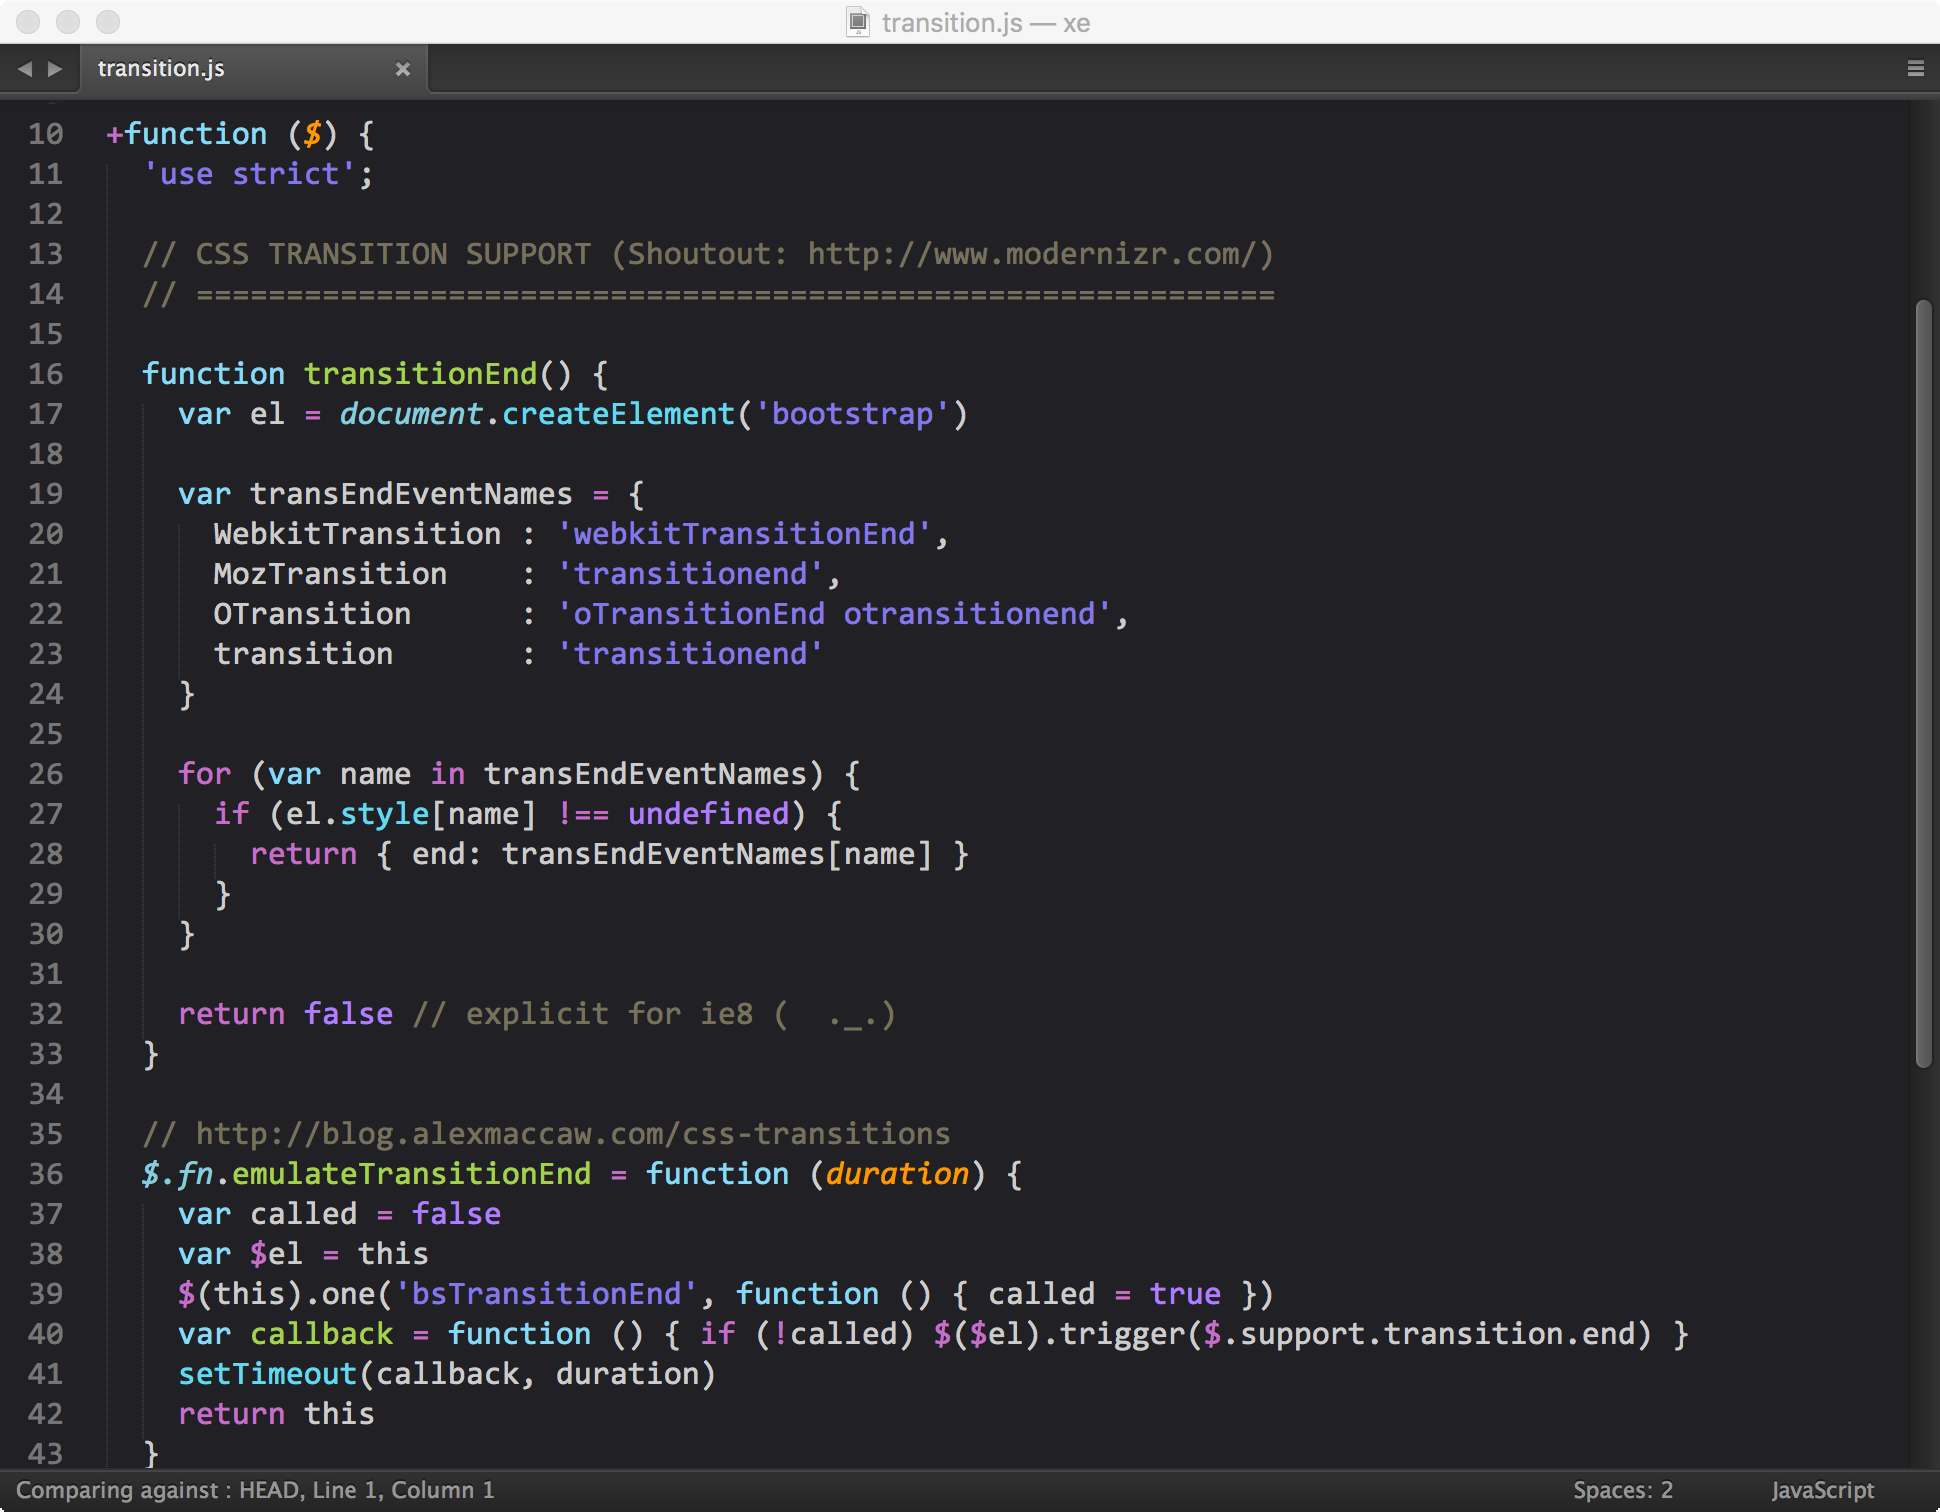Click 'return false' on line 32
This screenshot has width=1940, height=1512.
pyautogui.click(x=285, y=1014)
